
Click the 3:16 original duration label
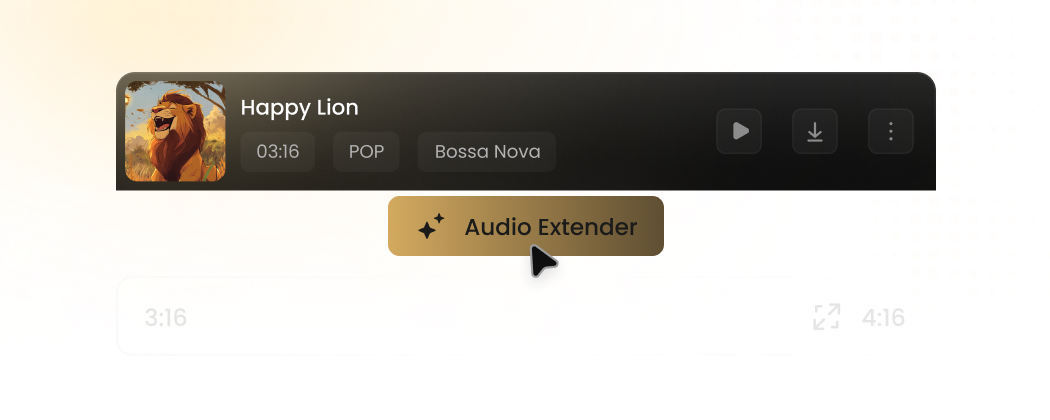[165, 317]
